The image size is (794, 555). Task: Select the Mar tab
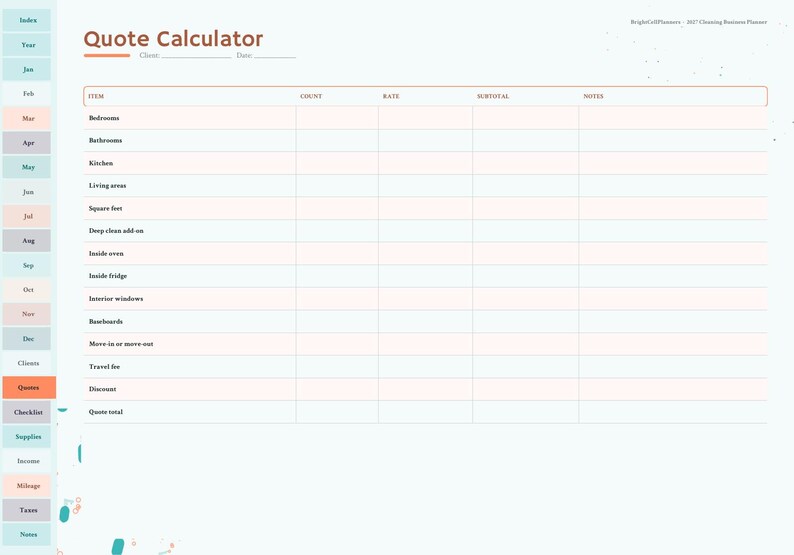click(x=27, y=118)
